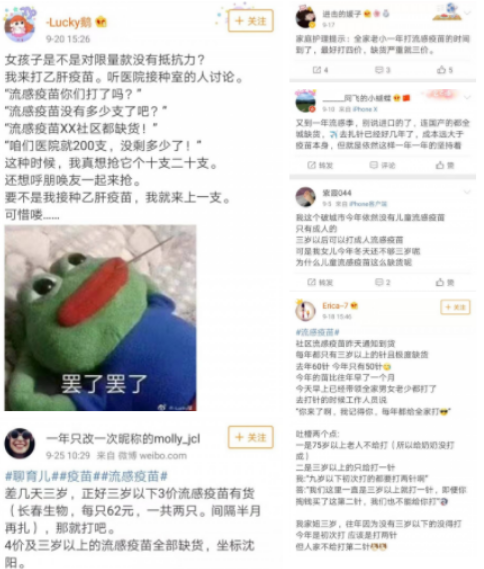The image size is (484, 569).
Task: Repost the iPhone X user's post via 转发
Action: [x=320, y=165]
